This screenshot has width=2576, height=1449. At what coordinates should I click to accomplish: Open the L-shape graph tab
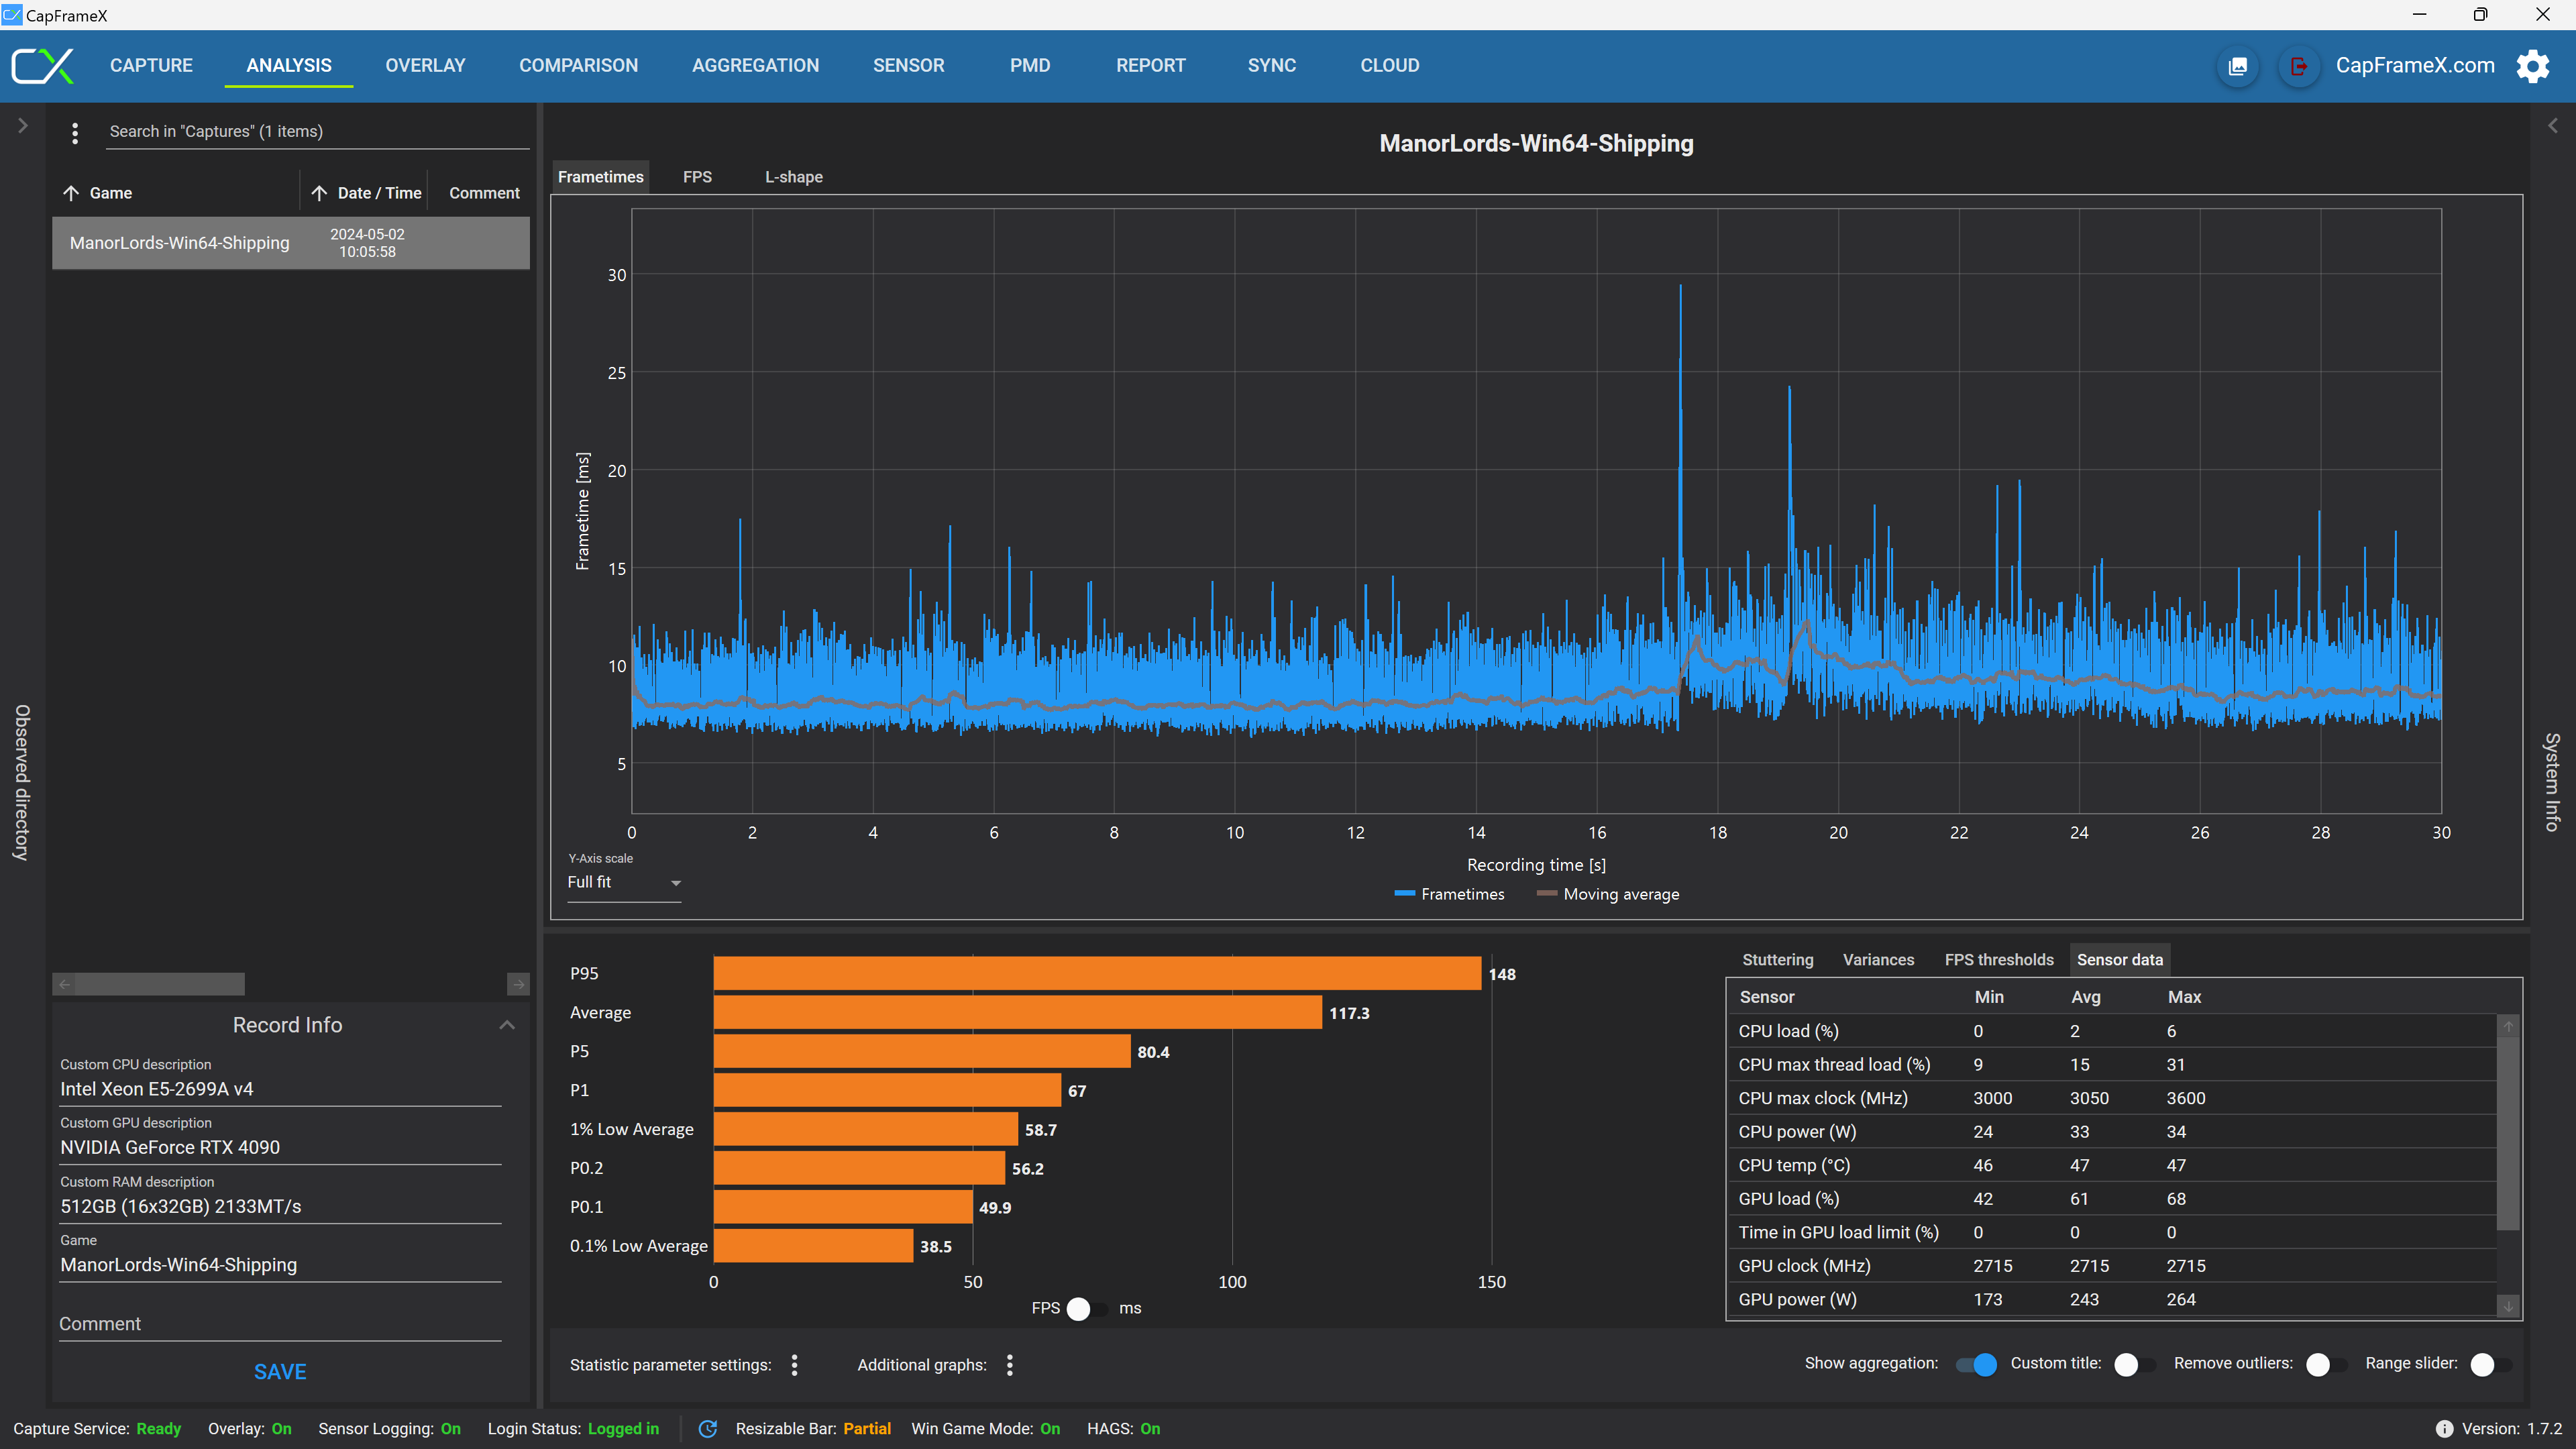click(x=794, y=177)
